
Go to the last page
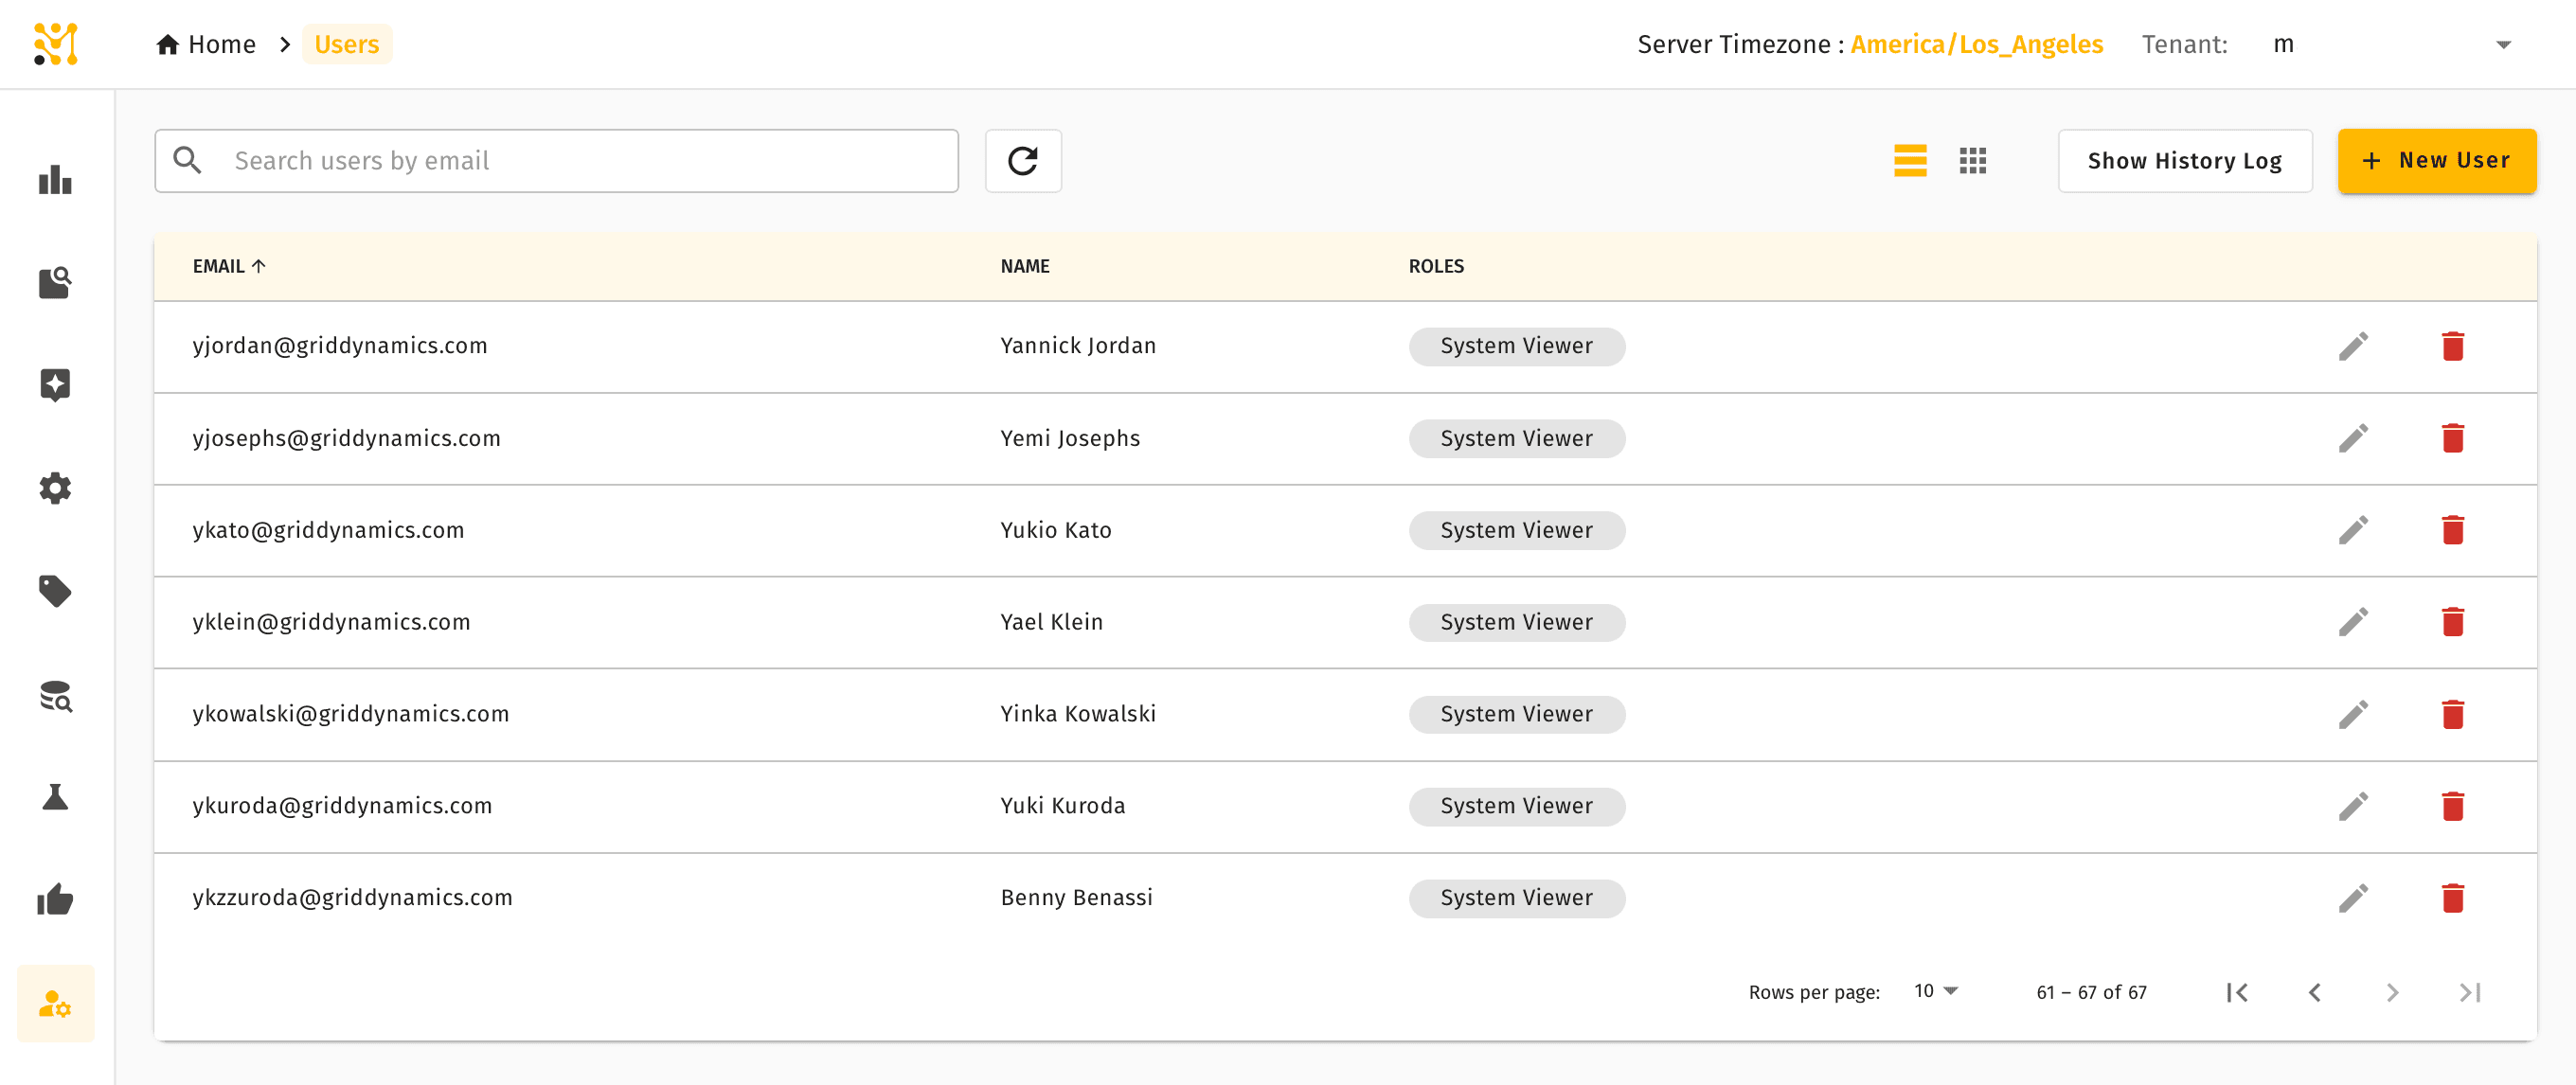(2470, 992)
